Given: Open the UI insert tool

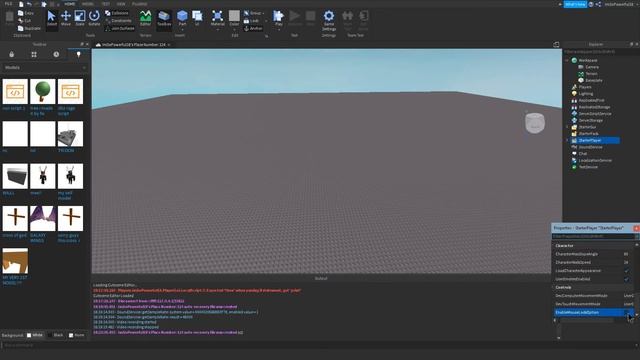Looking at the screenshot, I should tap(197, 19).
